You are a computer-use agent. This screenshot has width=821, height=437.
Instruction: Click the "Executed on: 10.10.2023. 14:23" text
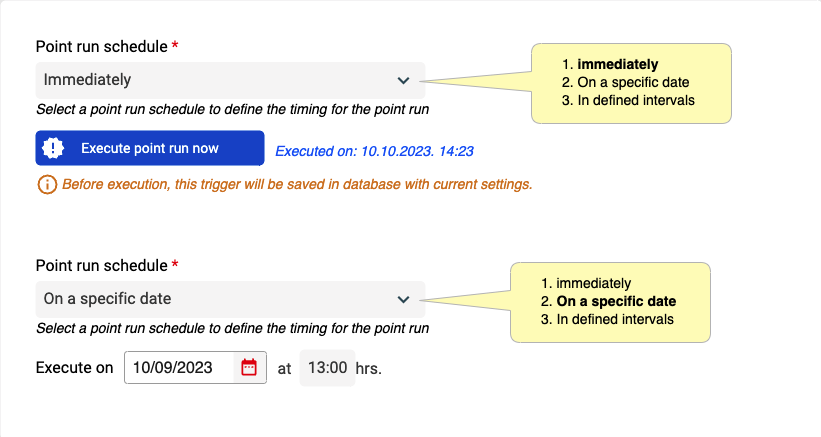374,152
